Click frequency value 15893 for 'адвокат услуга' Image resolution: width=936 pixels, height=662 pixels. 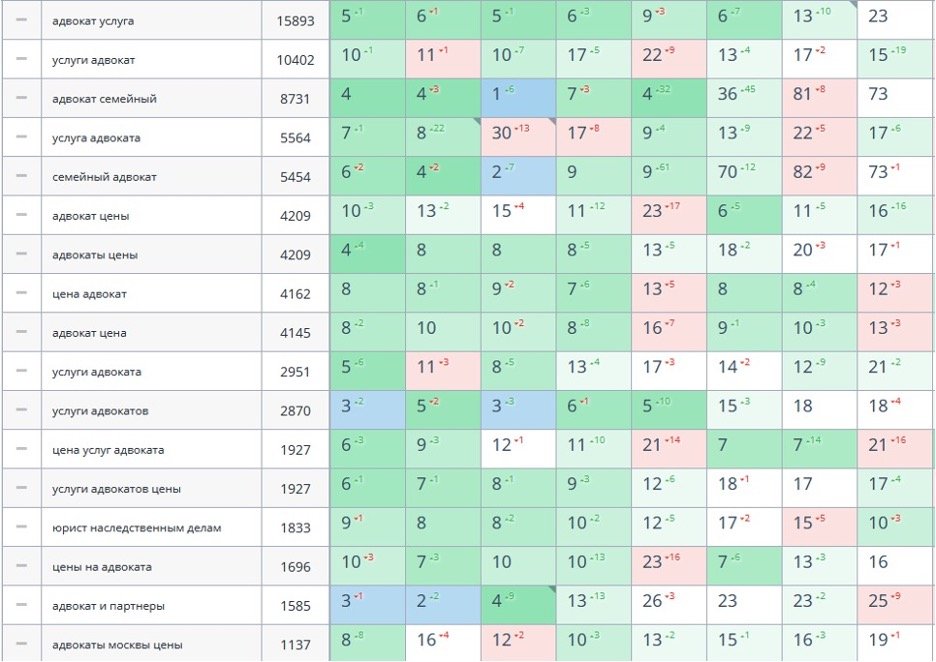pos(295,20)
